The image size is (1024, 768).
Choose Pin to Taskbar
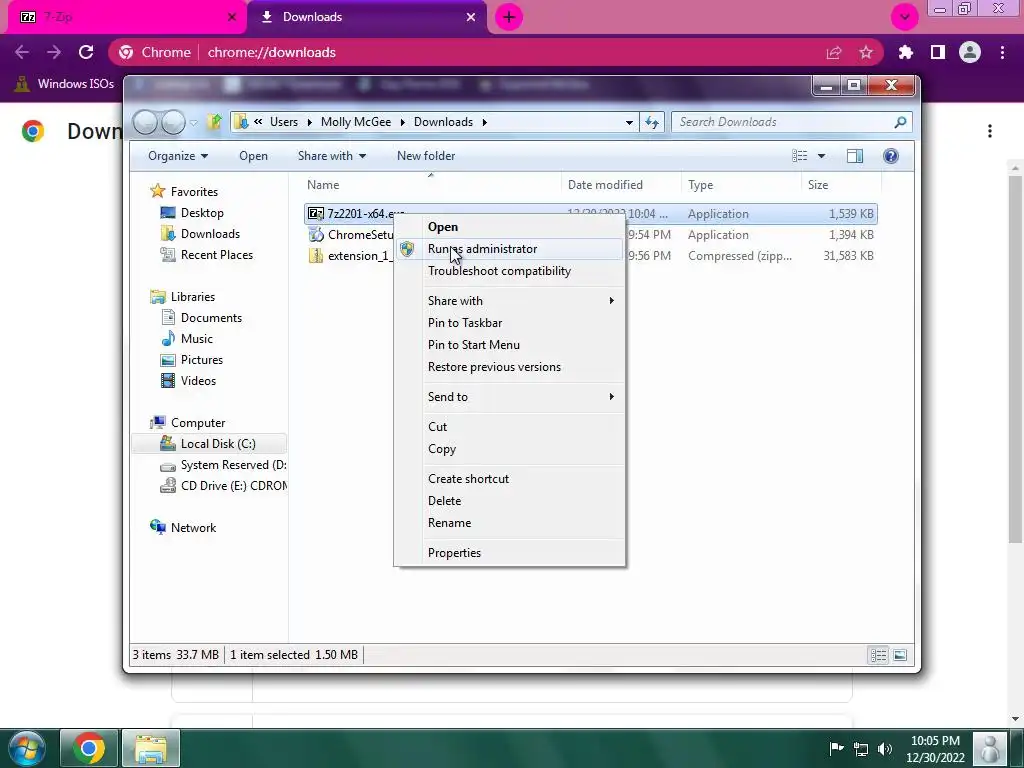[509, 323]
